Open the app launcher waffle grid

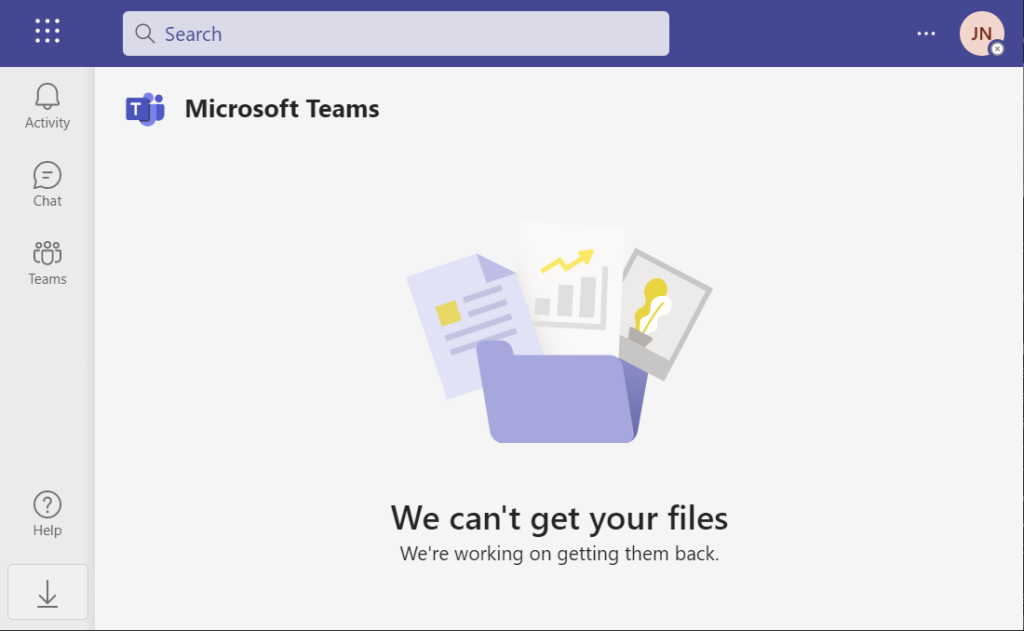pos(47,31)
